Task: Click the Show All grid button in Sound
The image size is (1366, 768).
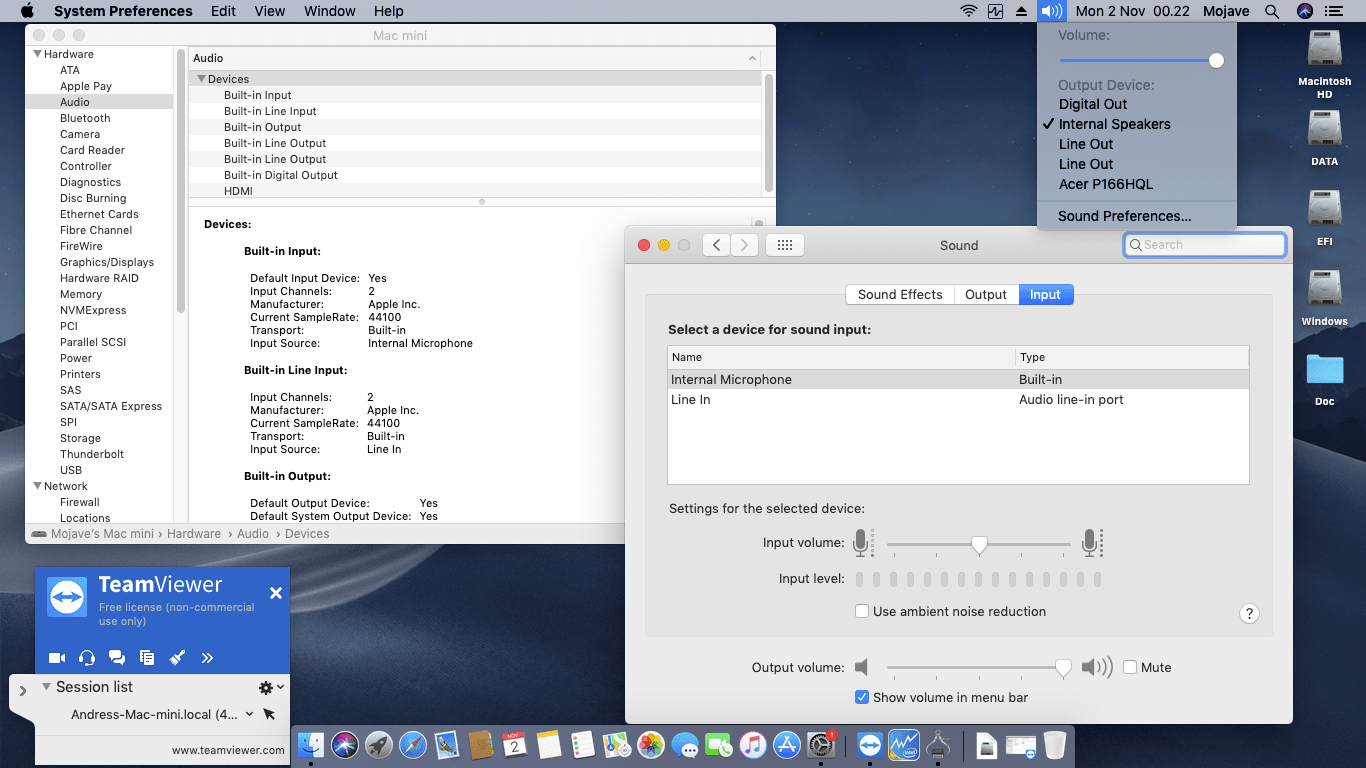Action: click(785, 245)
